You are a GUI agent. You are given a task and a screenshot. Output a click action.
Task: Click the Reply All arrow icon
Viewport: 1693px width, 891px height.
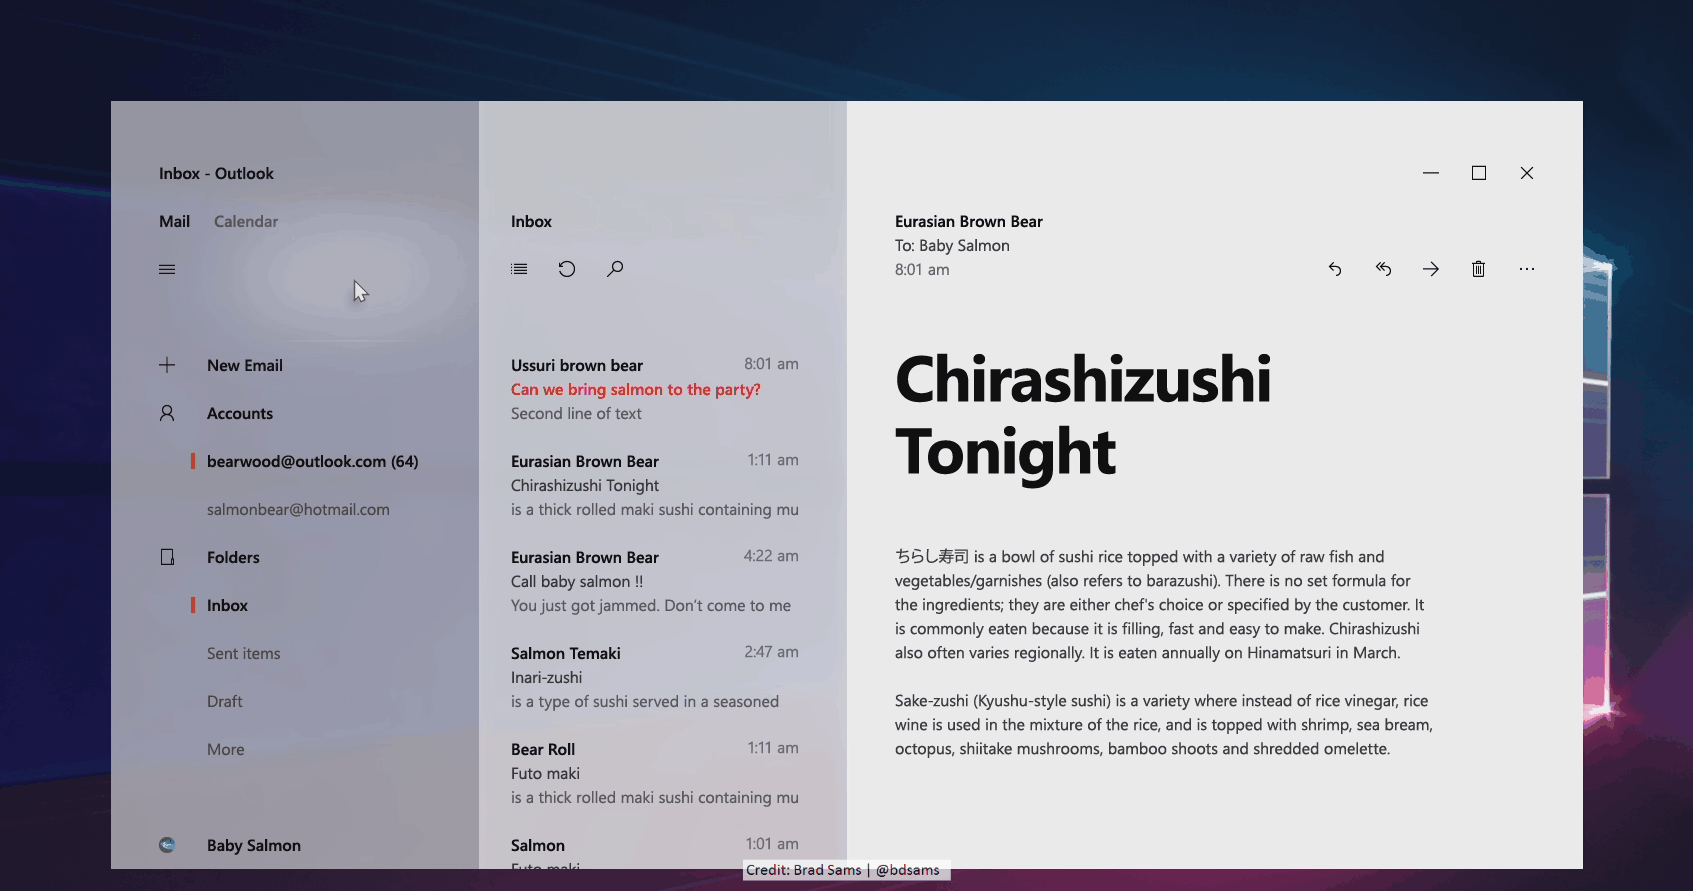coord(1383,269)
